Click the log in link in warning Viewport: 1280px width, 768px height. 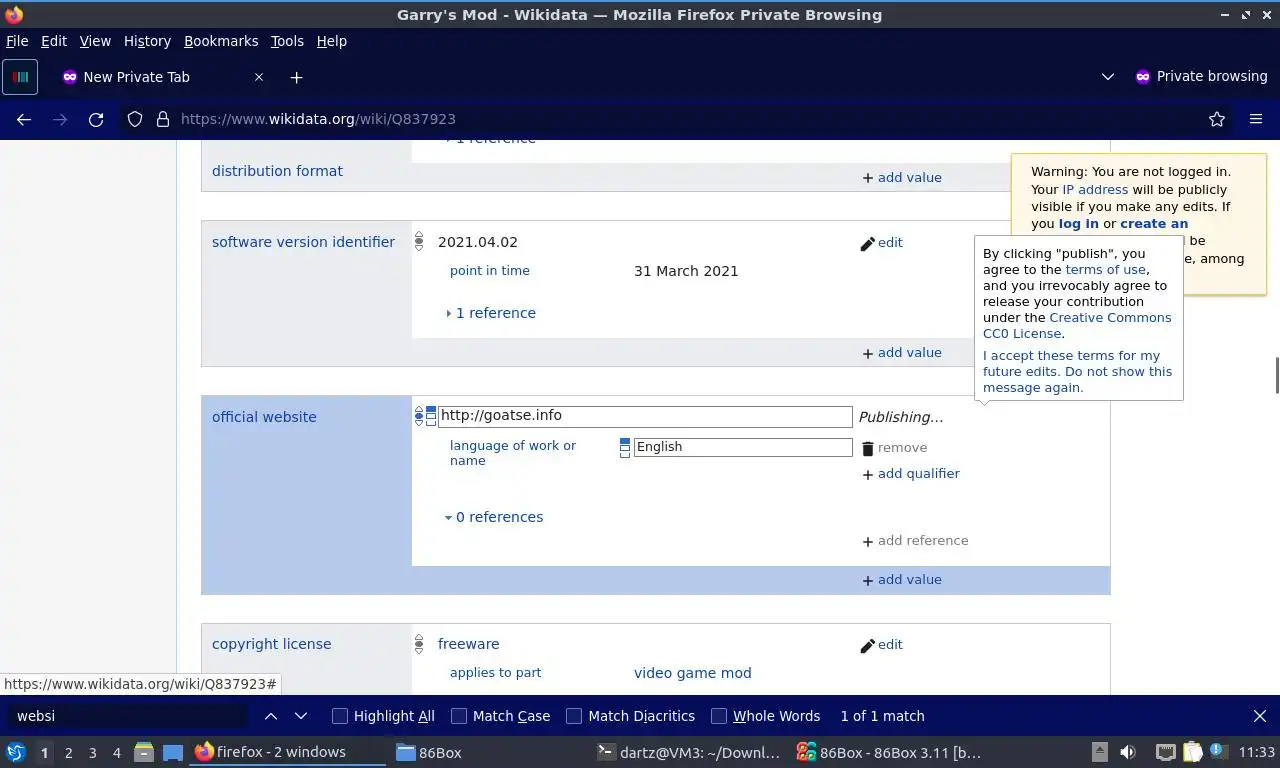click(1079, 224)
